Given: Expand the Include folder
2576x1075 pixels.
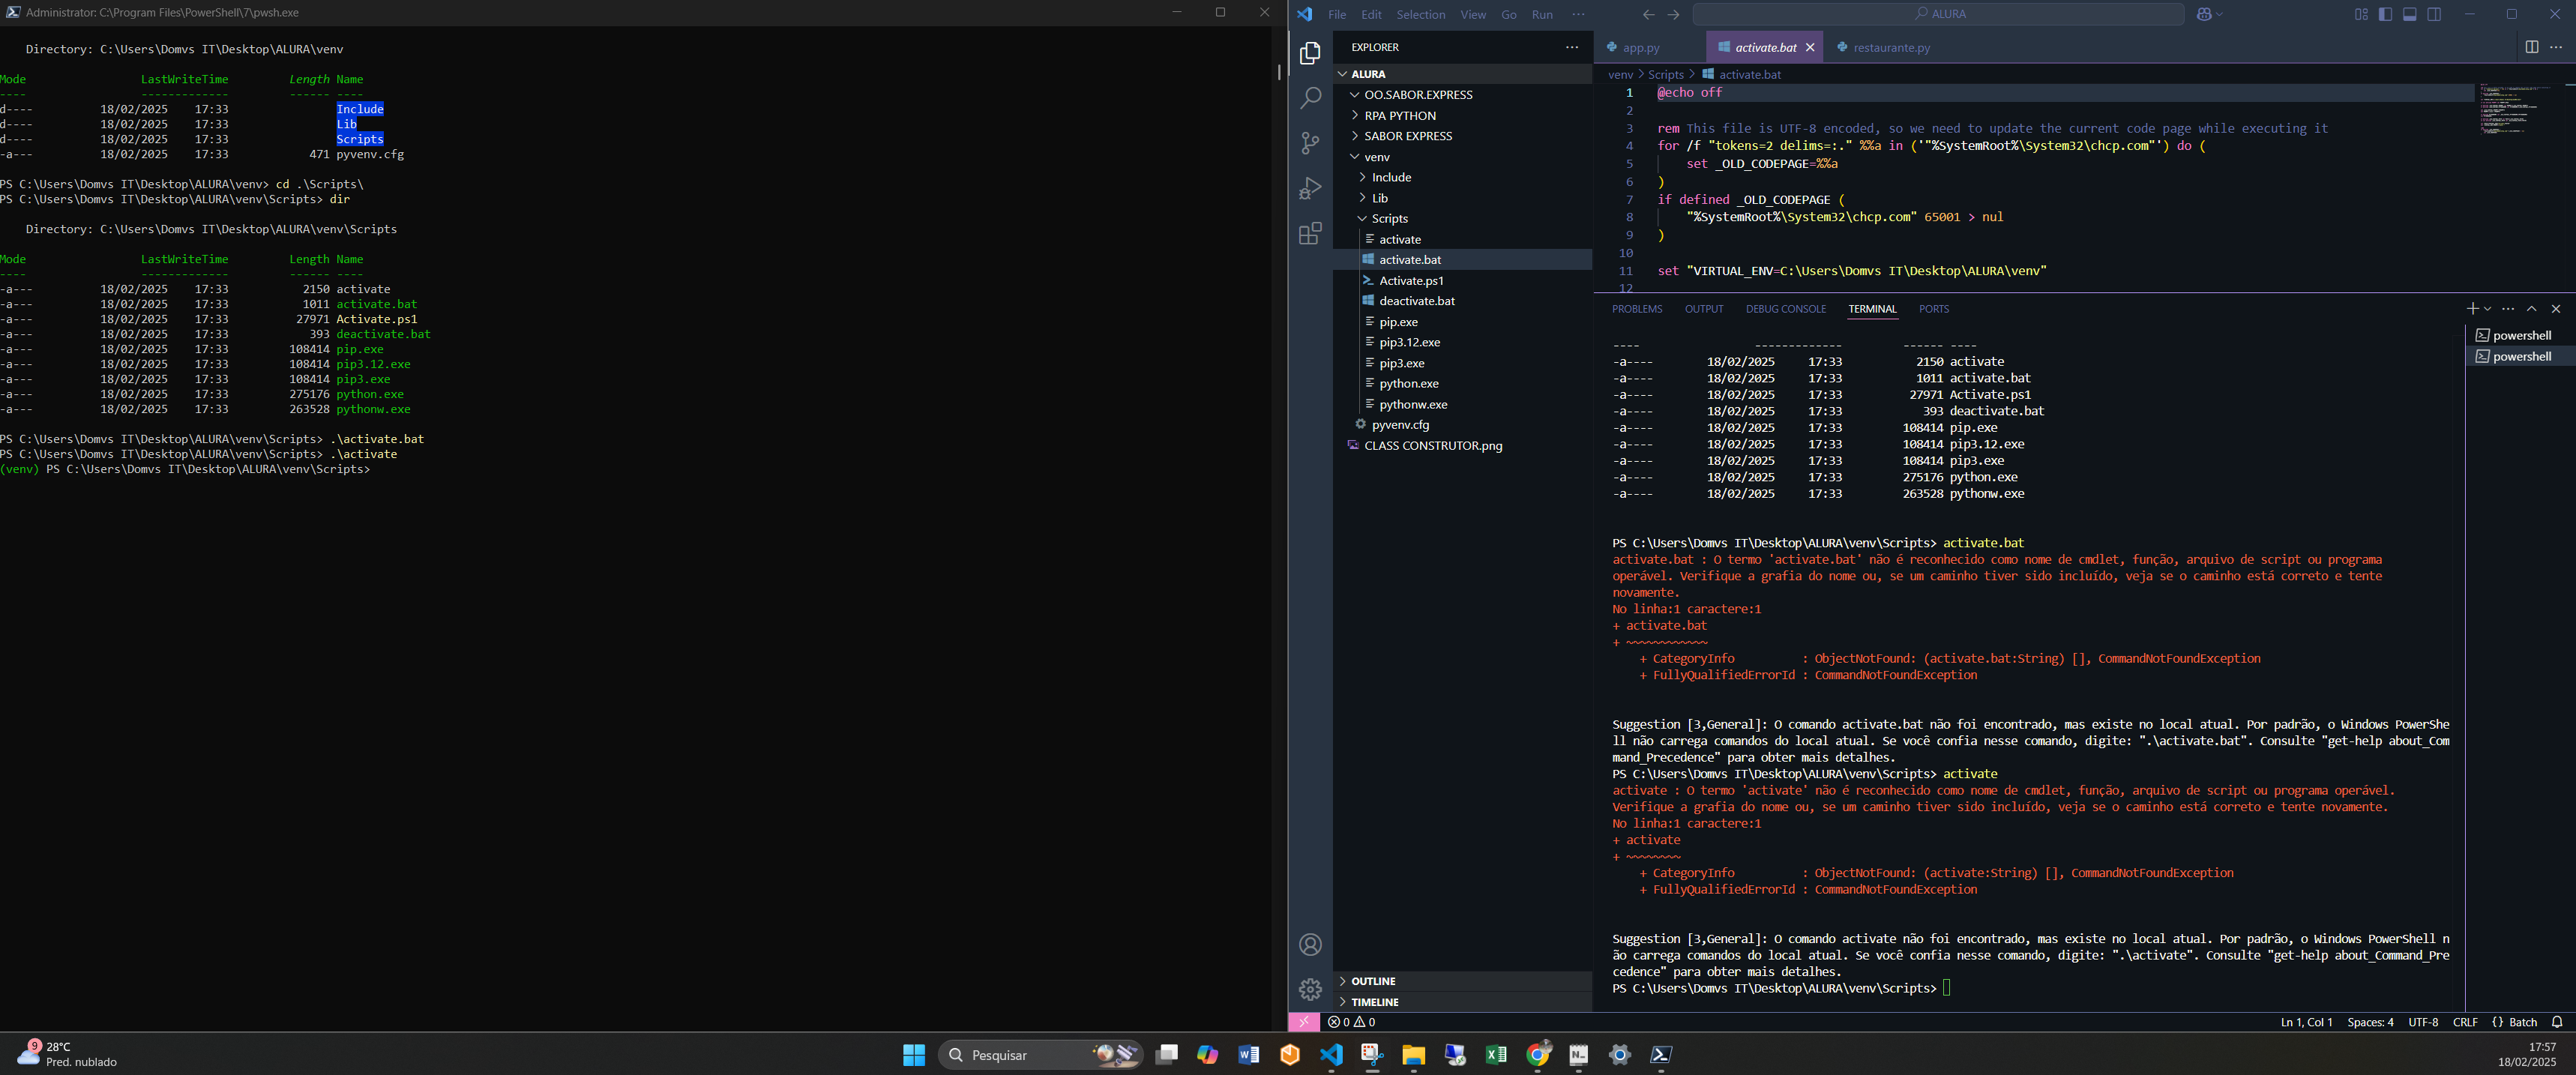Looking at the screenshot, I should click(1463, 177).
